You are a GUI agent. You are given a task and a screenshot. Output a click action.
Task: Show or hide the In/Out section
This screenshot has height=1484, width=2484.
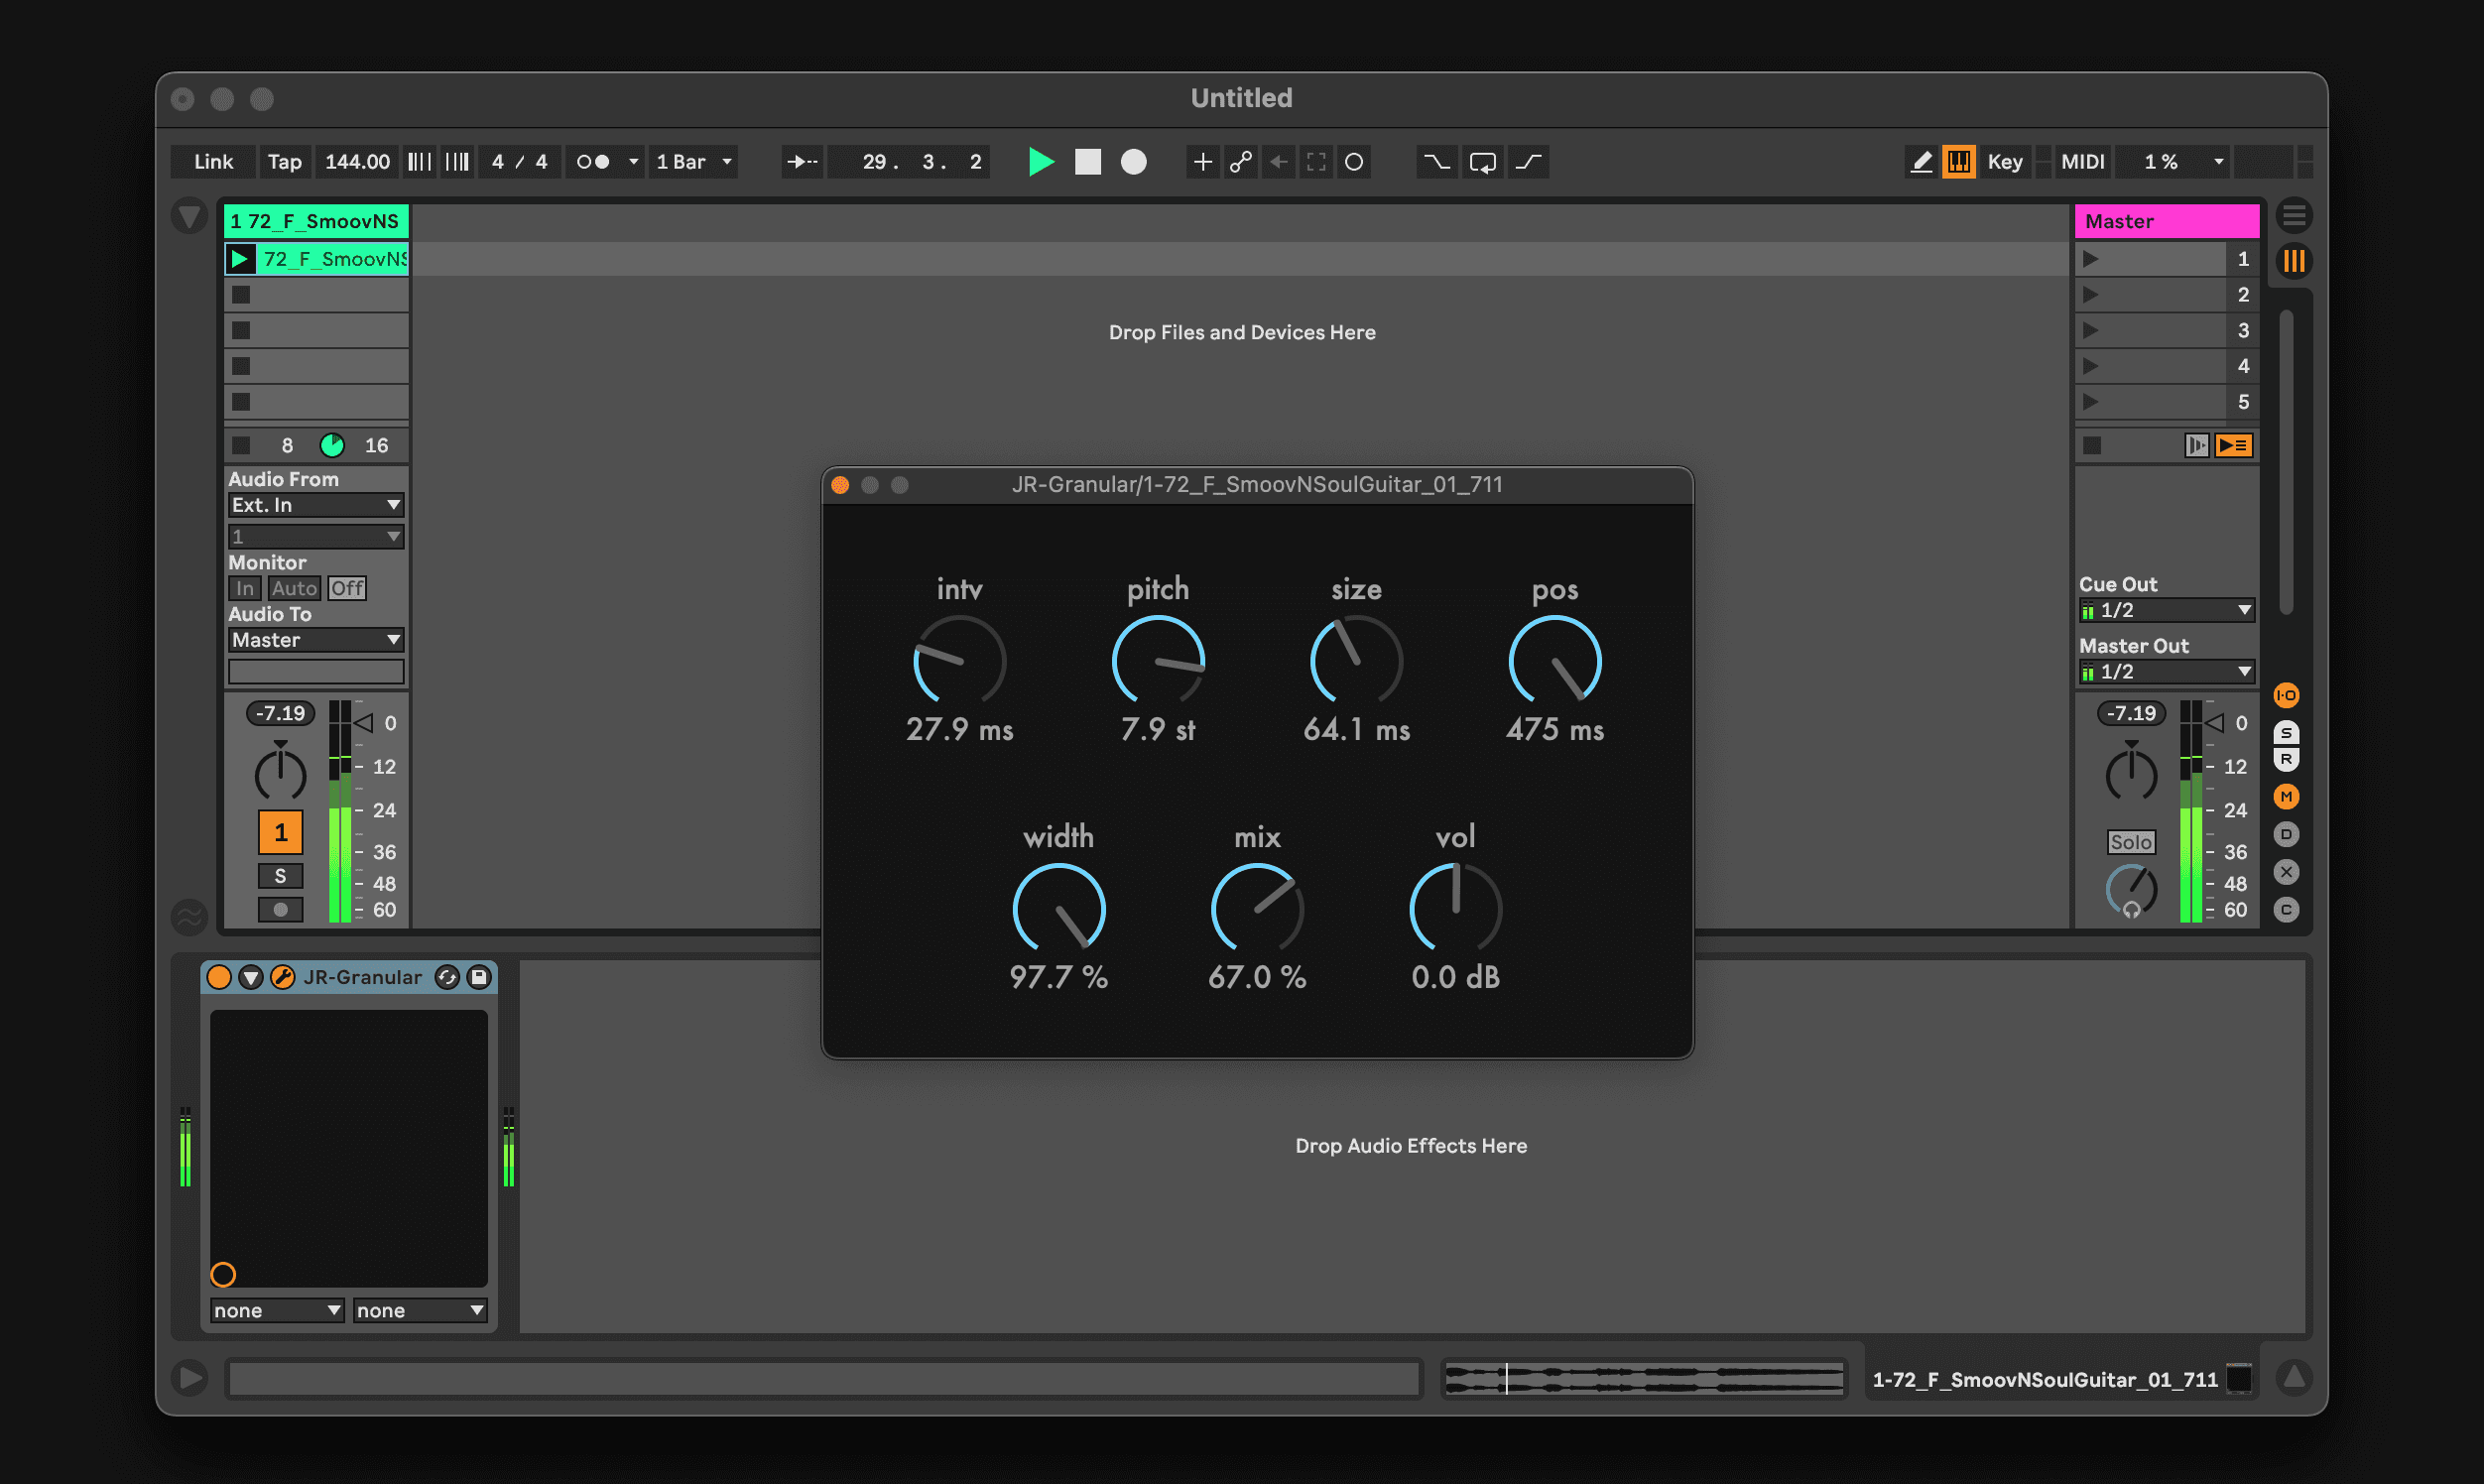click(x=2286, y=695)
